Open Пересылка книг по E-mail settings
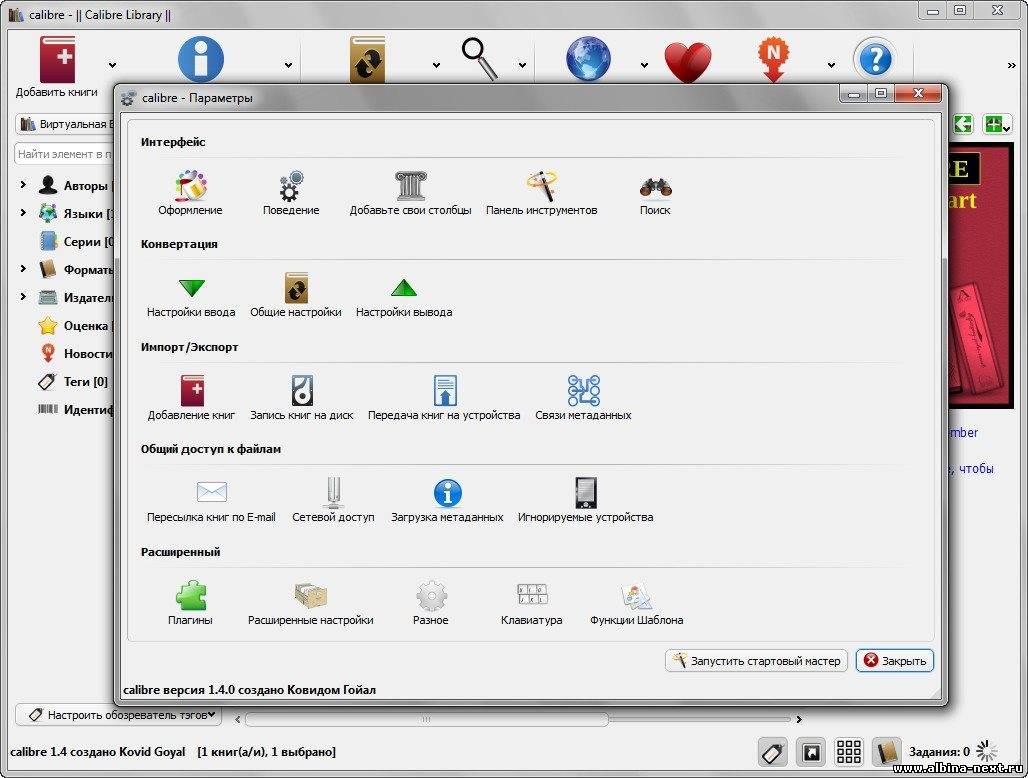Viewport: 1028px width, 778px height. (211, 501)
